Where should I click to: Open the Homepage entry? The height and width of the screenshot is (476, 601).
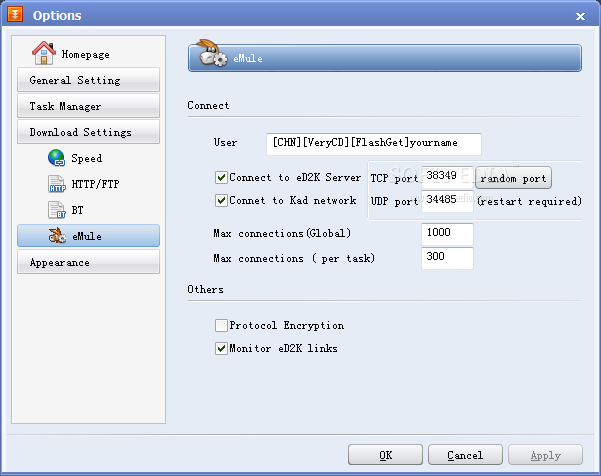point(85,54)
